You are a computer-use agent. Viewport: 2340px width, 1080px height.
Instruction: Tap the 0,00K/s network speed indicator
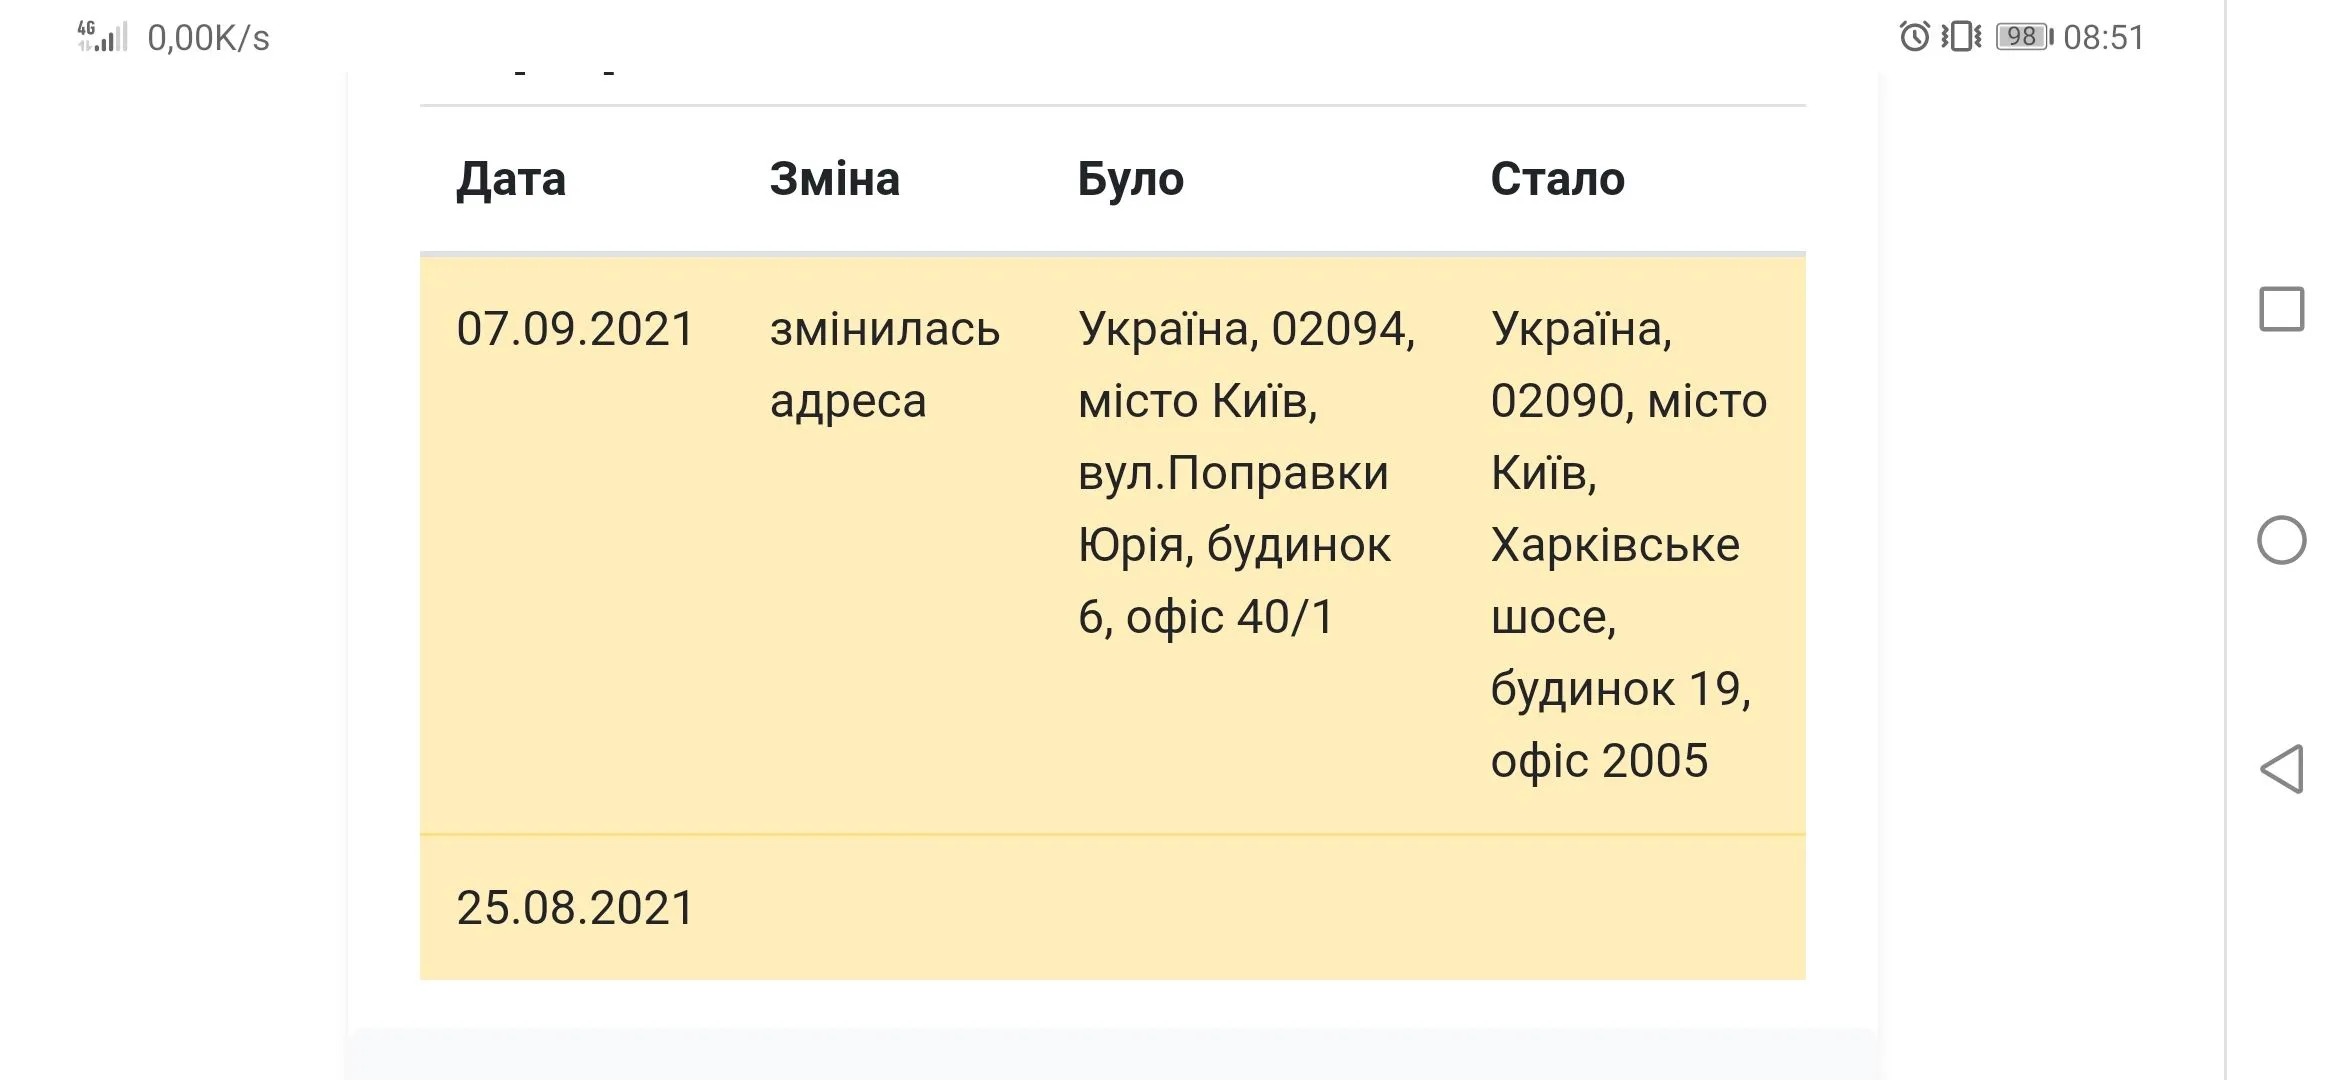[x=209, y=38]
